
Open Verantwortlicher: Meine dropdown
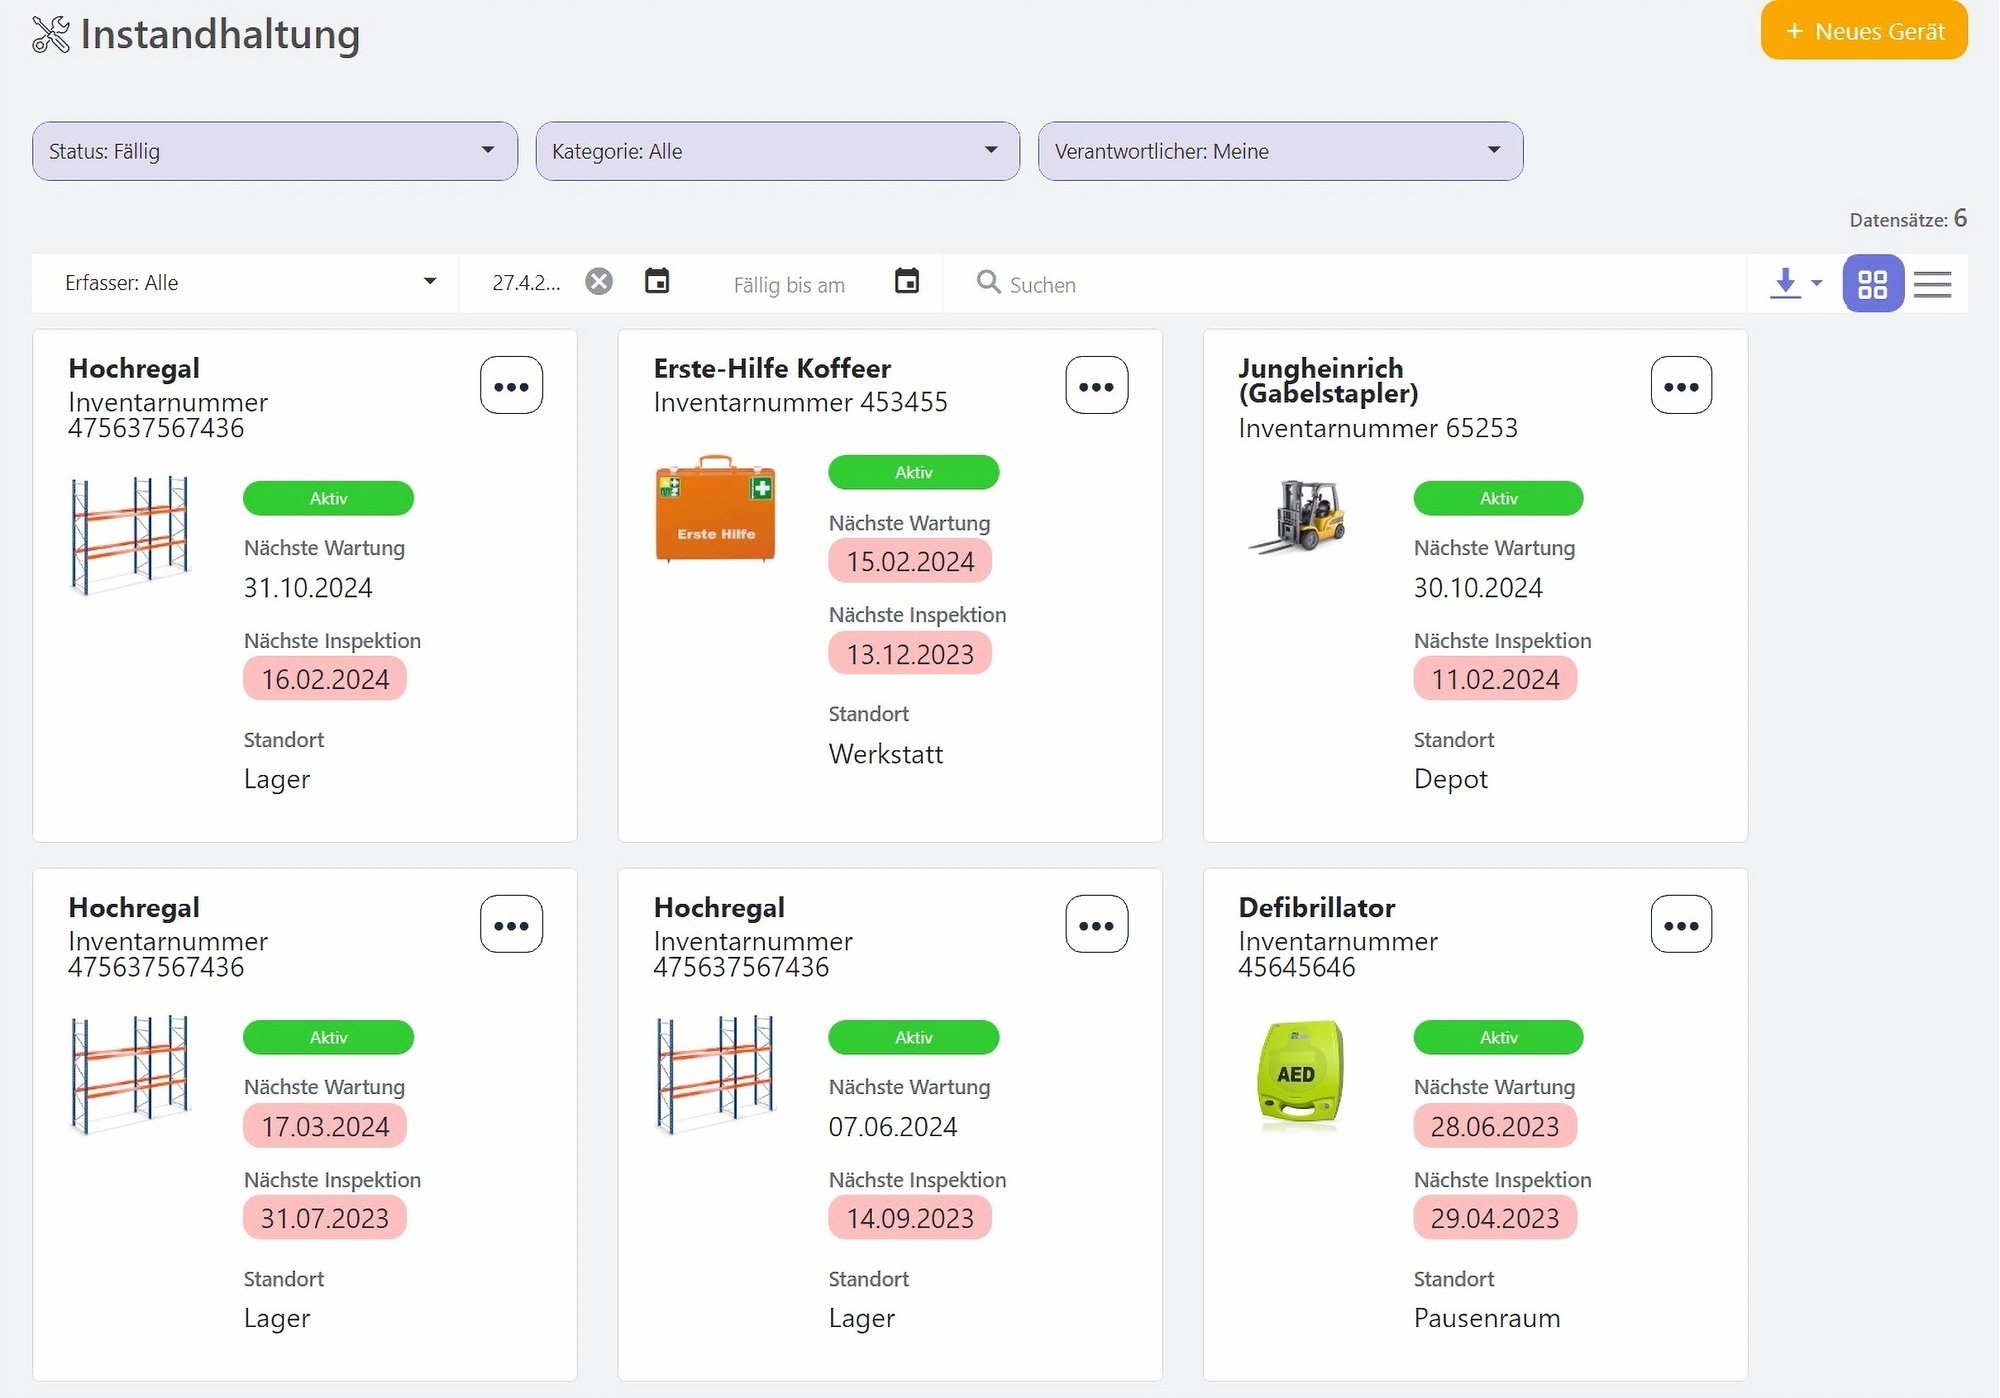[1280, 151]
